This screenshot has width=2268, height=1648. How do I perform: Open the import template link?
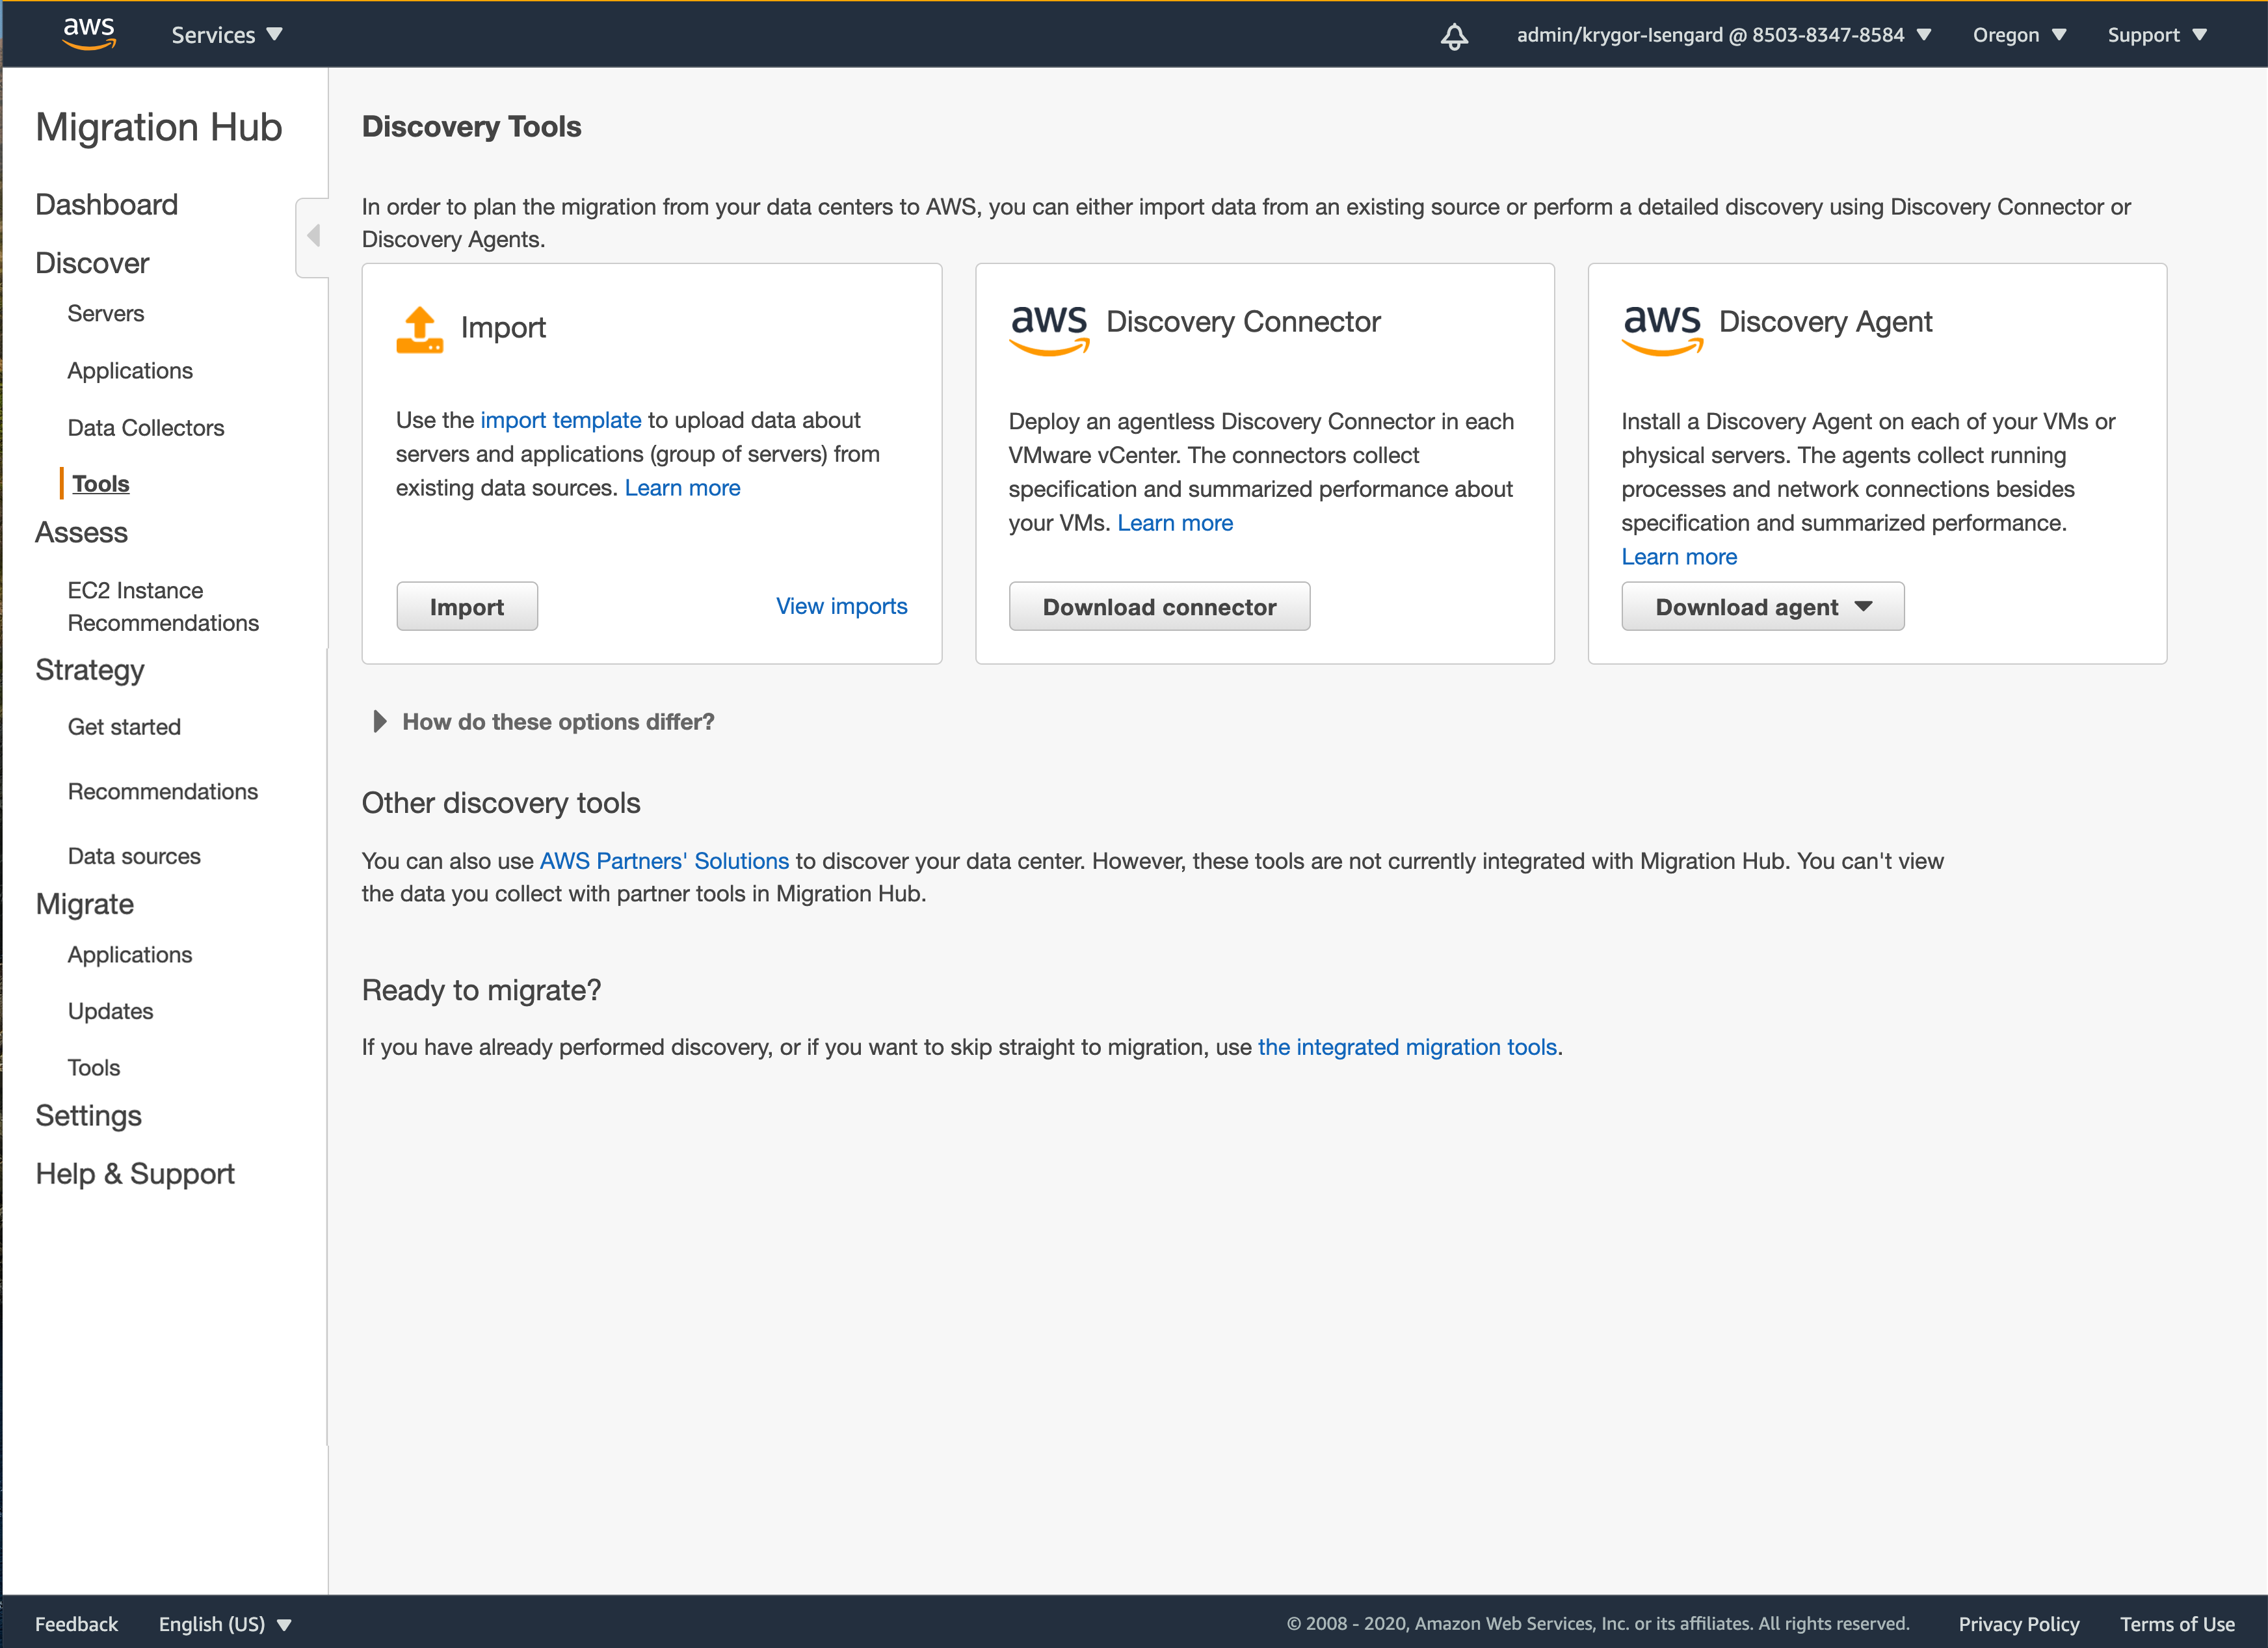(561, 420)
